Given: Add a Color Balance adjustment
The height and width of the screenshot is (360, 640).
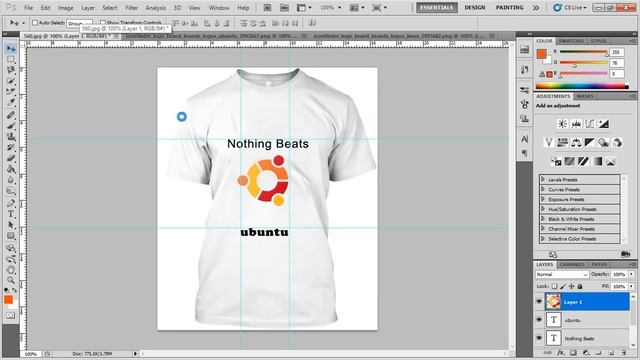Looking at the screenshot, I should click(576, 142).
